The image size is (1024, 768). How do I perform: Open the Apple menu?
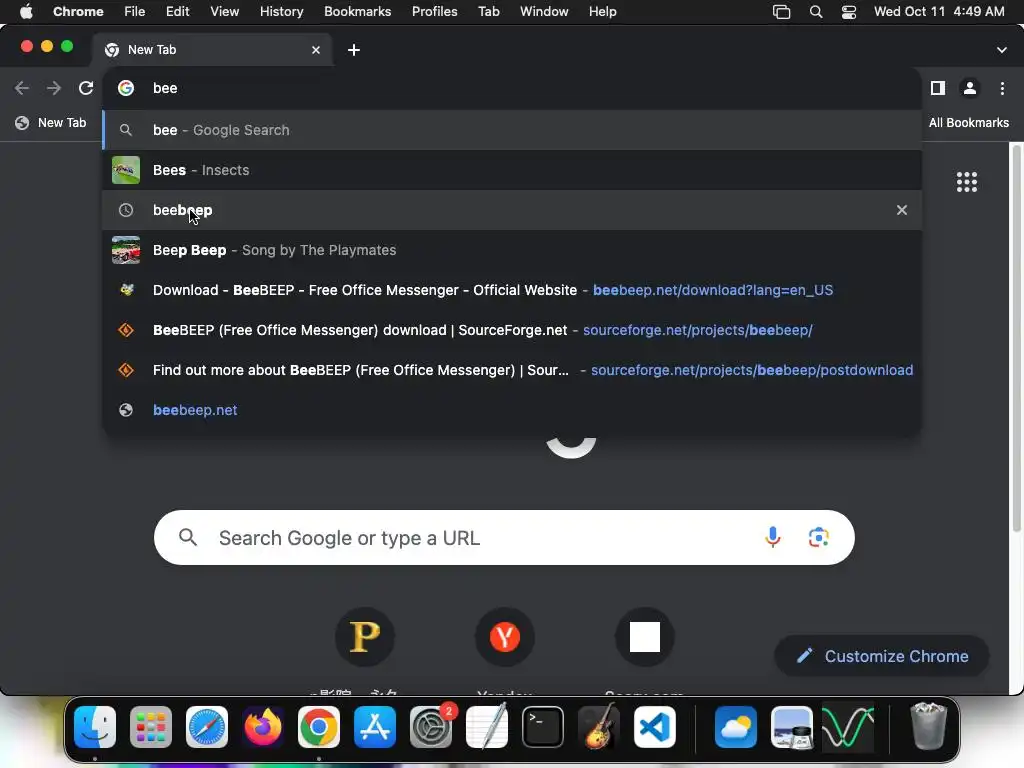click(26, 12)
